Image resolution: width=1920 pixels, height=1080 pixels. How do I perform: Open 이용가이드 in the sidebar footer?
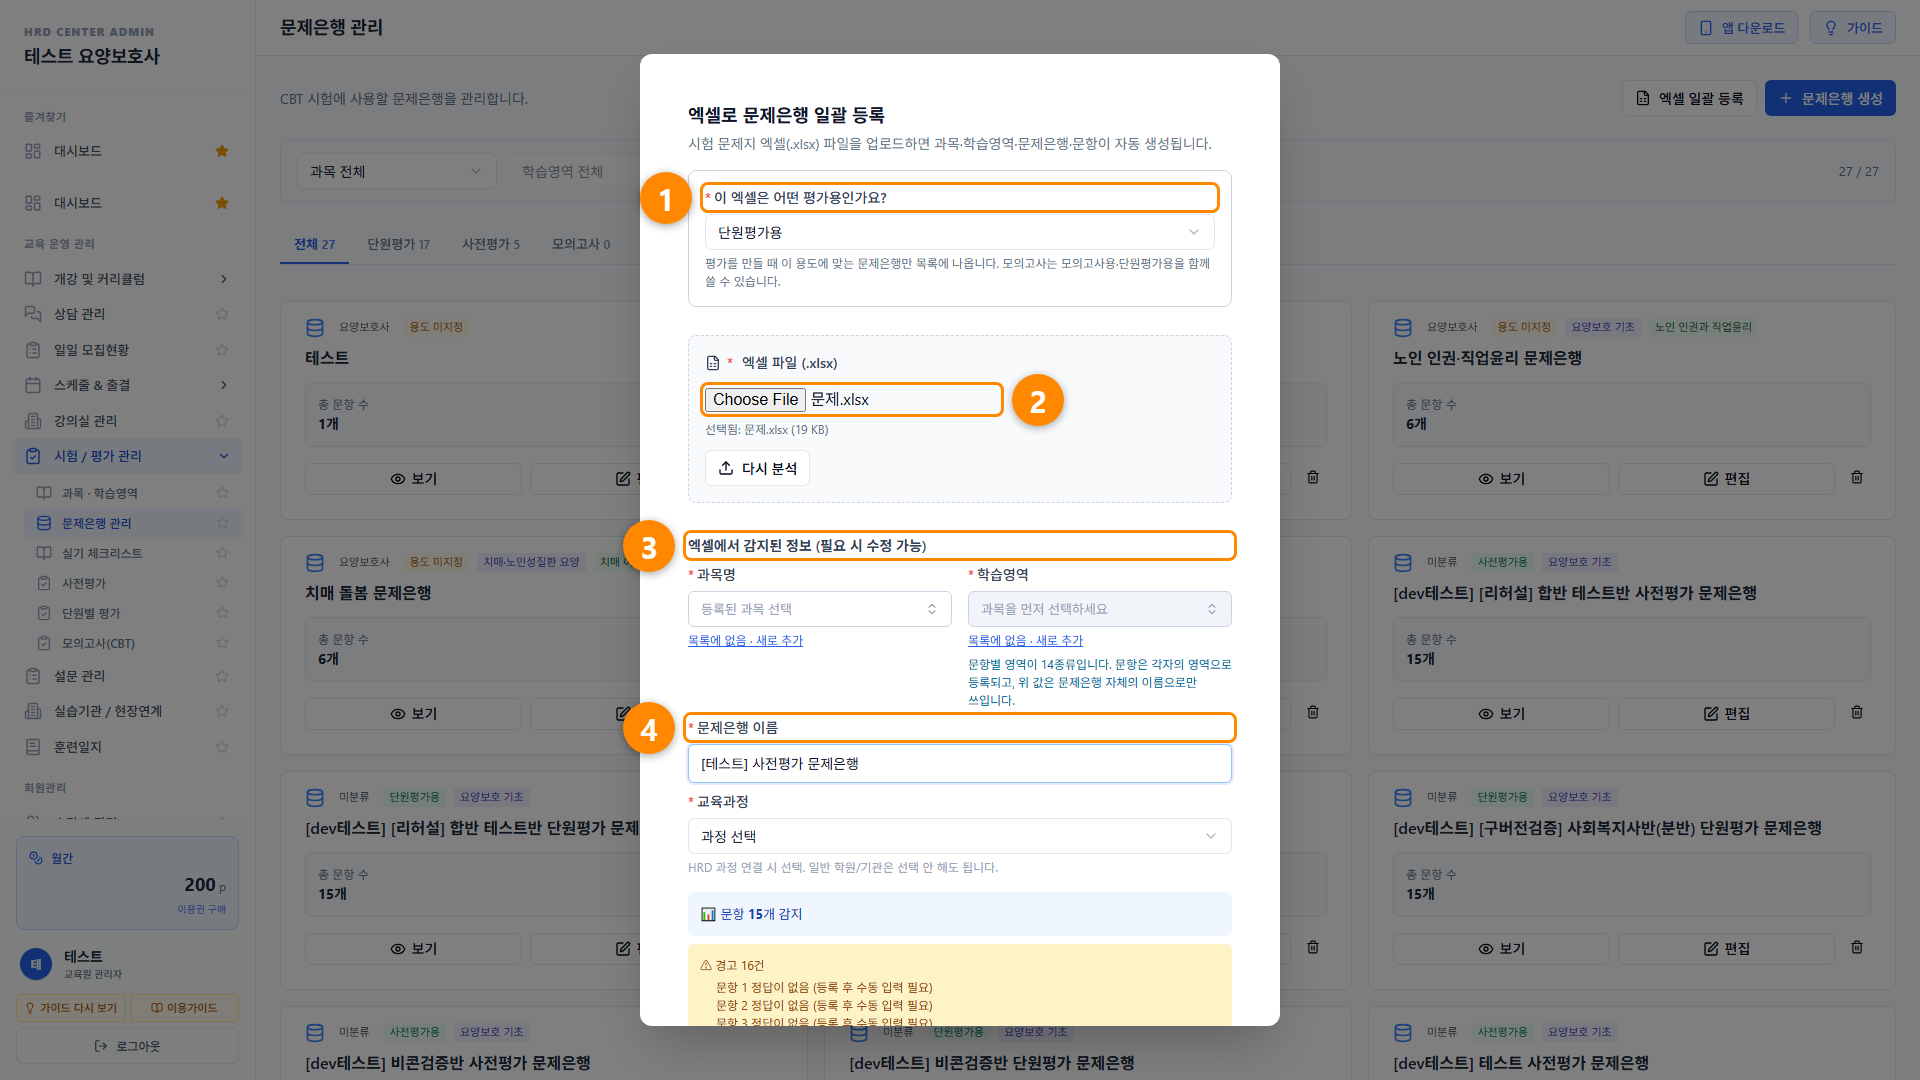pos(184,1008)
